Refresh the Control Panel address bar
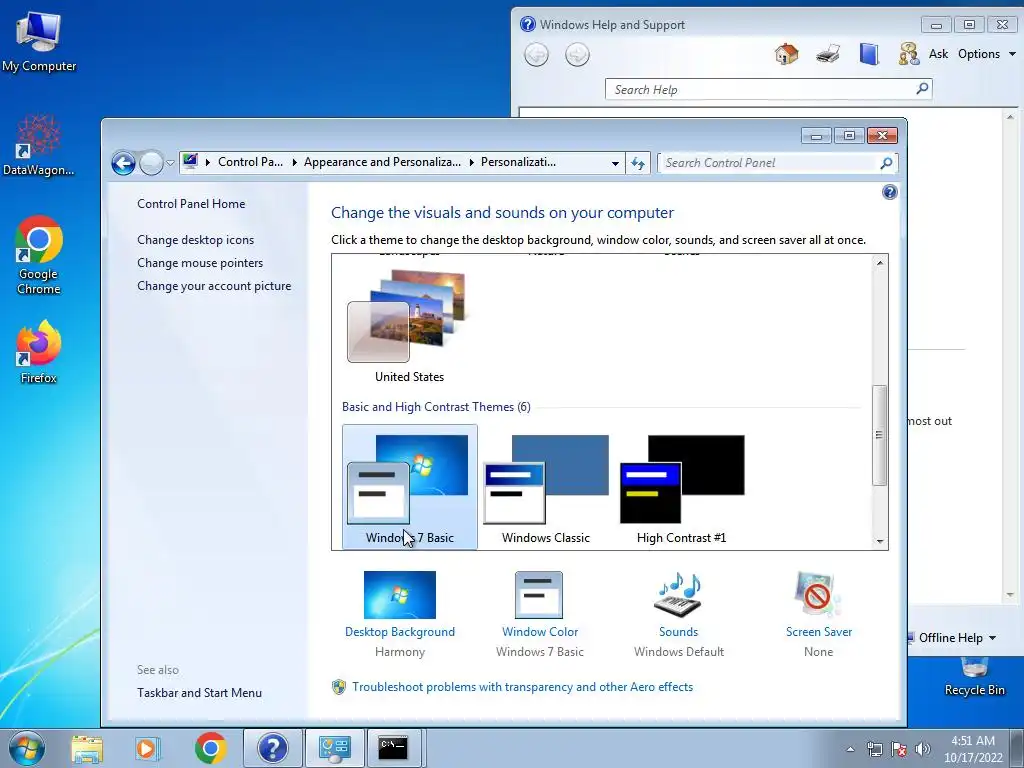Image resolution: width=1024 pixels, height=768 pixels. (x=638, y=163)
